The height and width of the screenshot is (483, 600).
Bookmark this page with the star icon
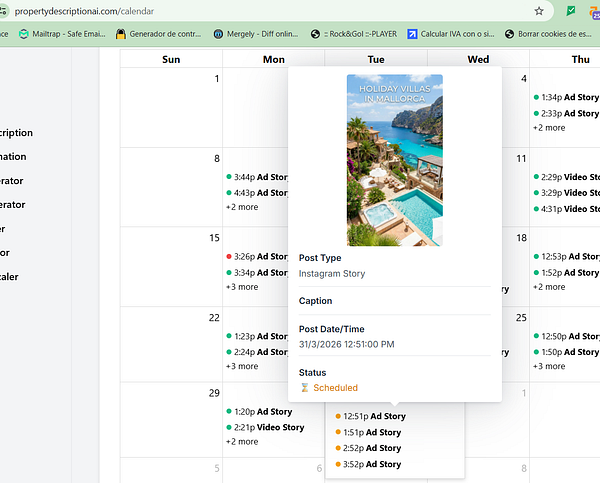(539, 11)
